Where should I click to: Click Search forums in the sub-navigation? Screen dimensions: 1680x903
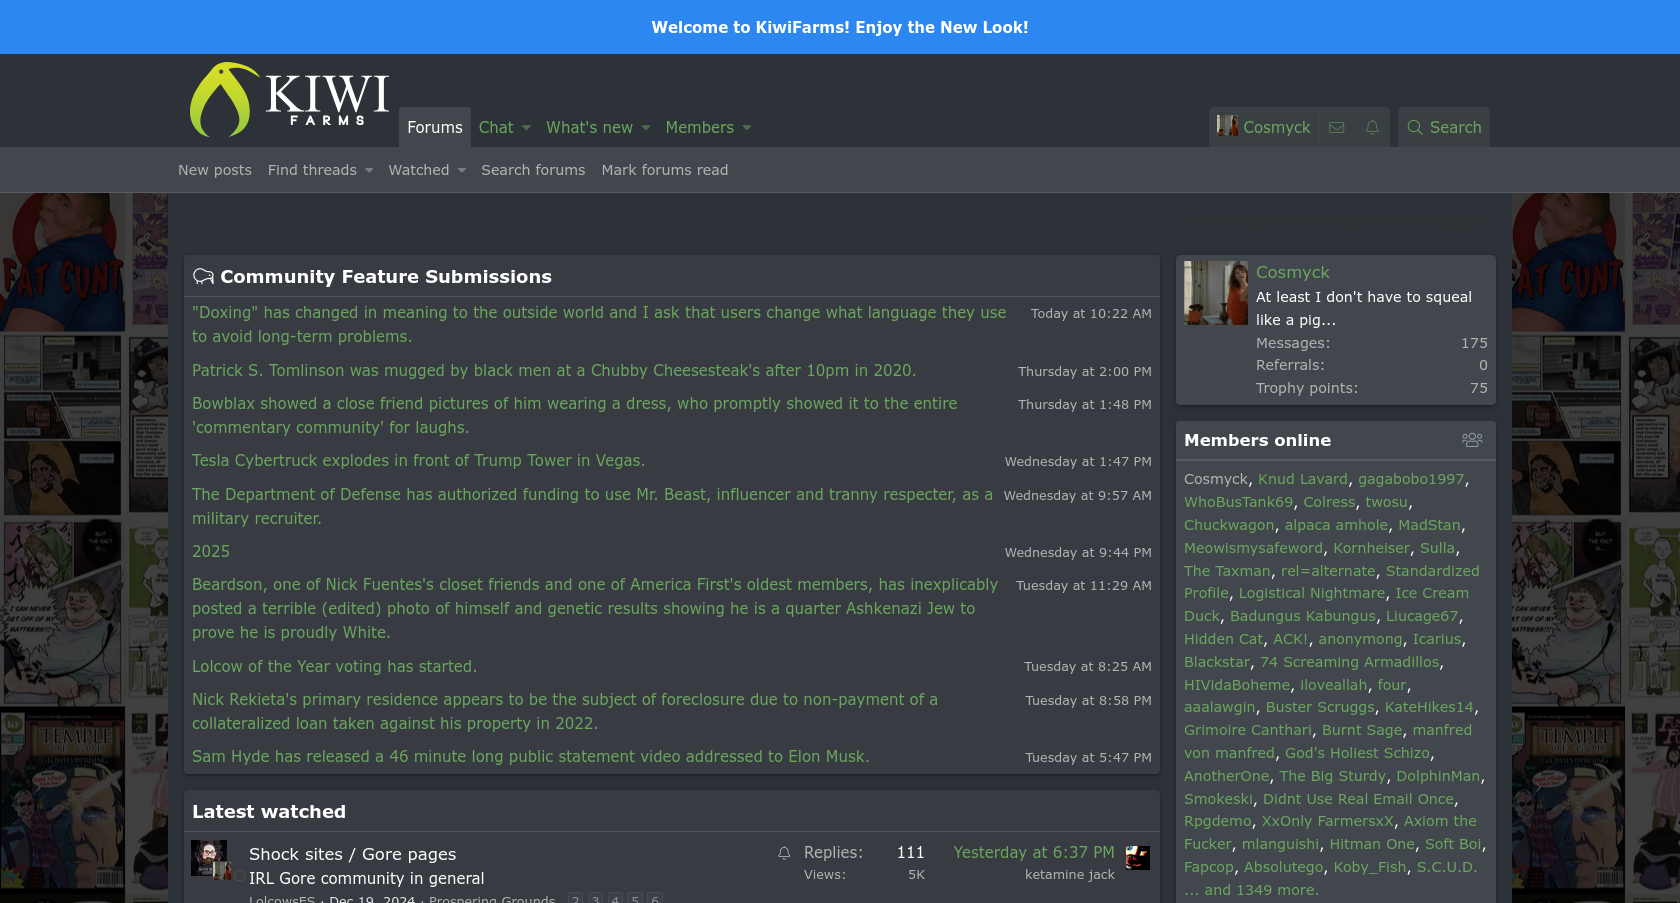pos(533,170)
